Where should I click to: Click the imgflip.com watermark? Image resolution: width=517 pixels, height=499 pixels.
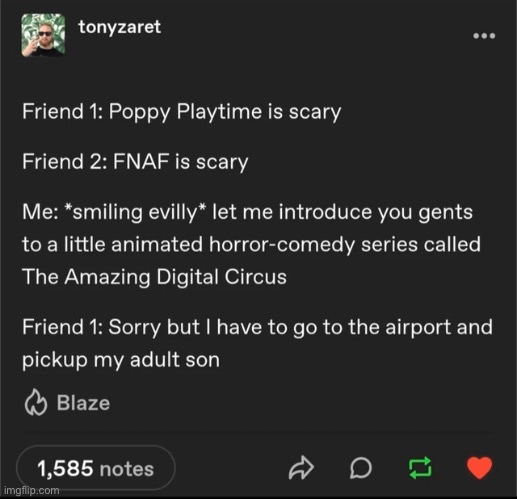tap(32, 491)
